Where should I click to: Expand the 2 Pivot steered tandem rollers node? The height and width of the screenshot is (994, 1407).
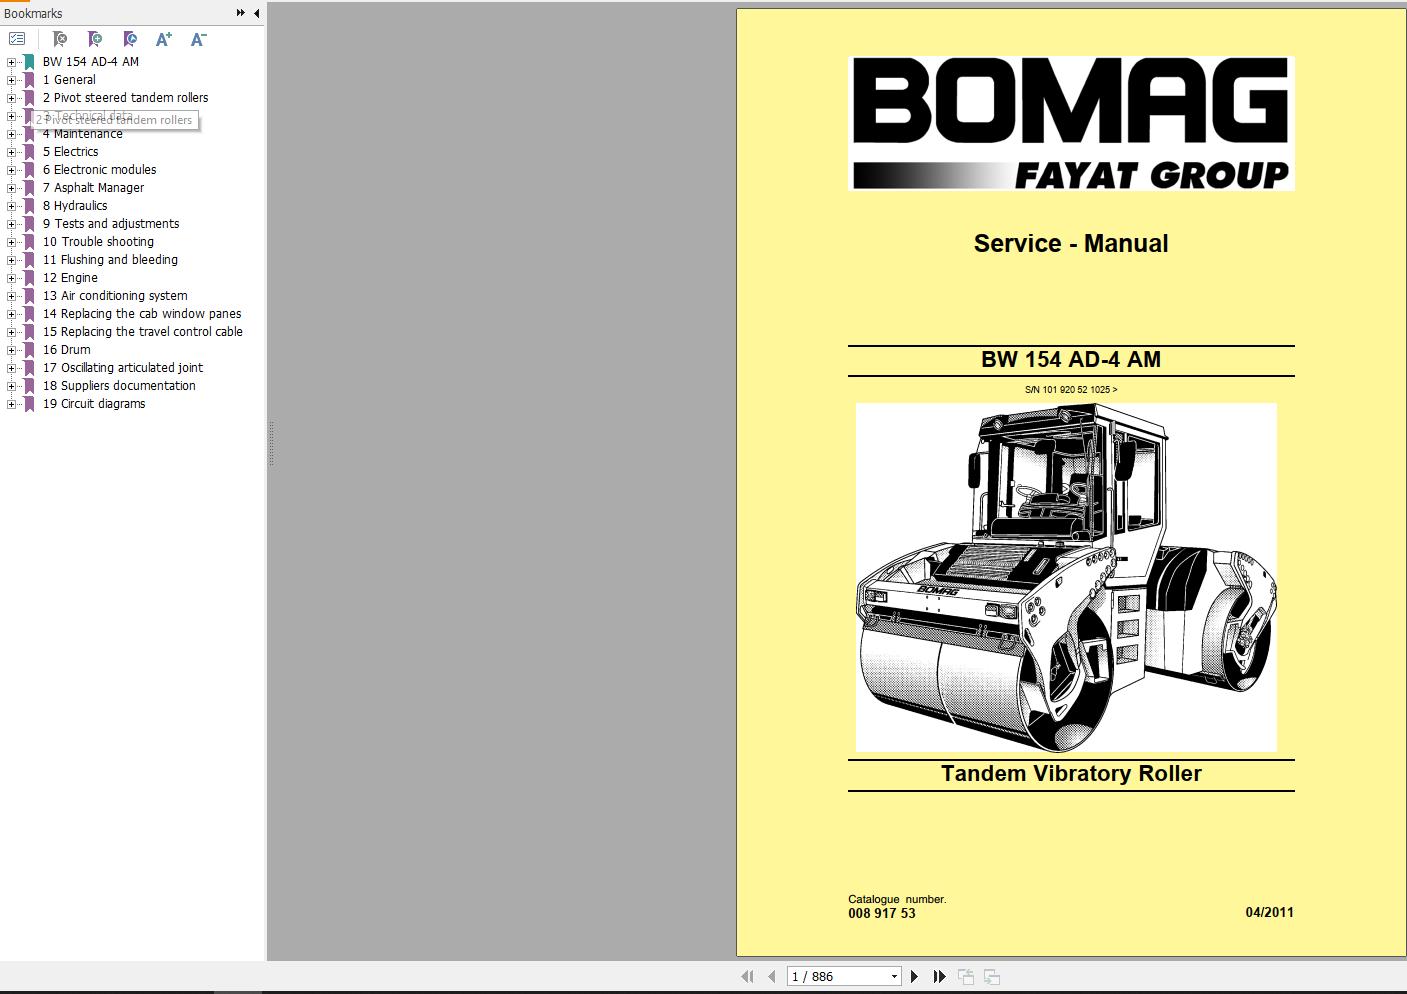click(11, 98)
